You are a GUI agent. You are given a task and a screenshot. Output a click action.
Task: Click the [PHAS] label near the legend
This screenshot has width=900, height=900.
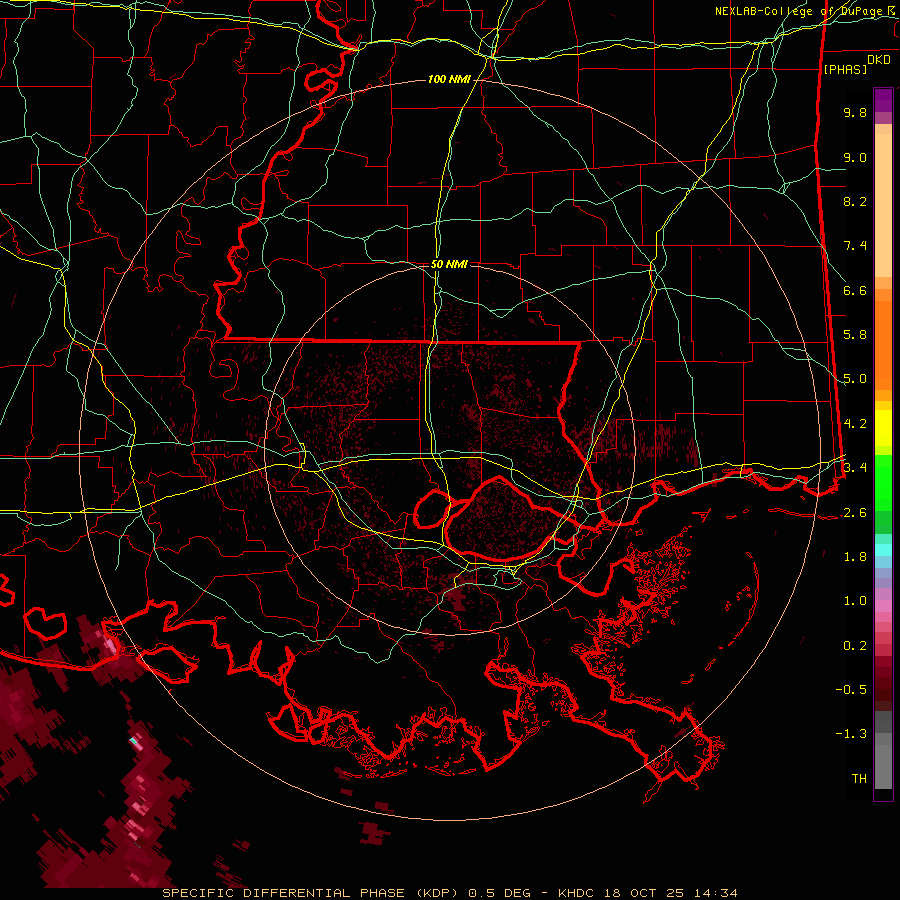845,69
